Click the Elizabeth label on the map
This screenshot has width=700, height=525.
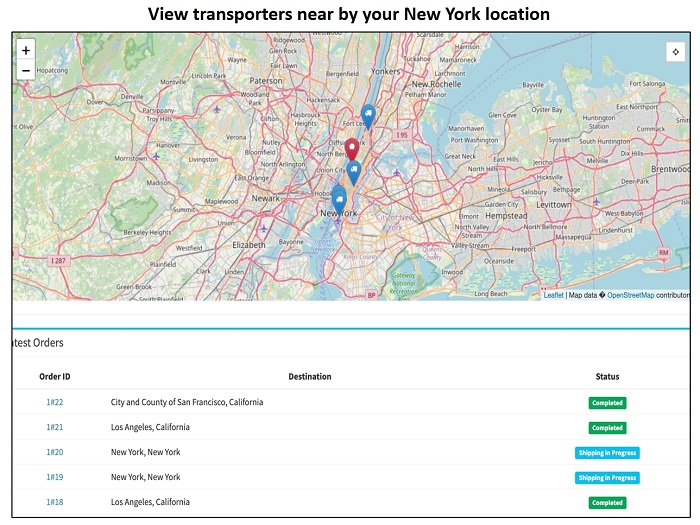(x=249, y=245)
